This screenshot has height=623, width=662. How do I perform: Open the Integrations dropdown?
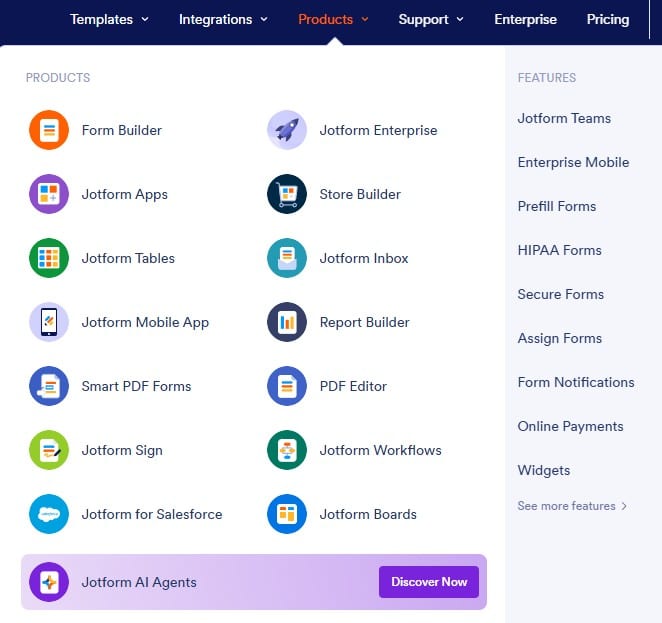pyautogui.click(x=223, y=19)
